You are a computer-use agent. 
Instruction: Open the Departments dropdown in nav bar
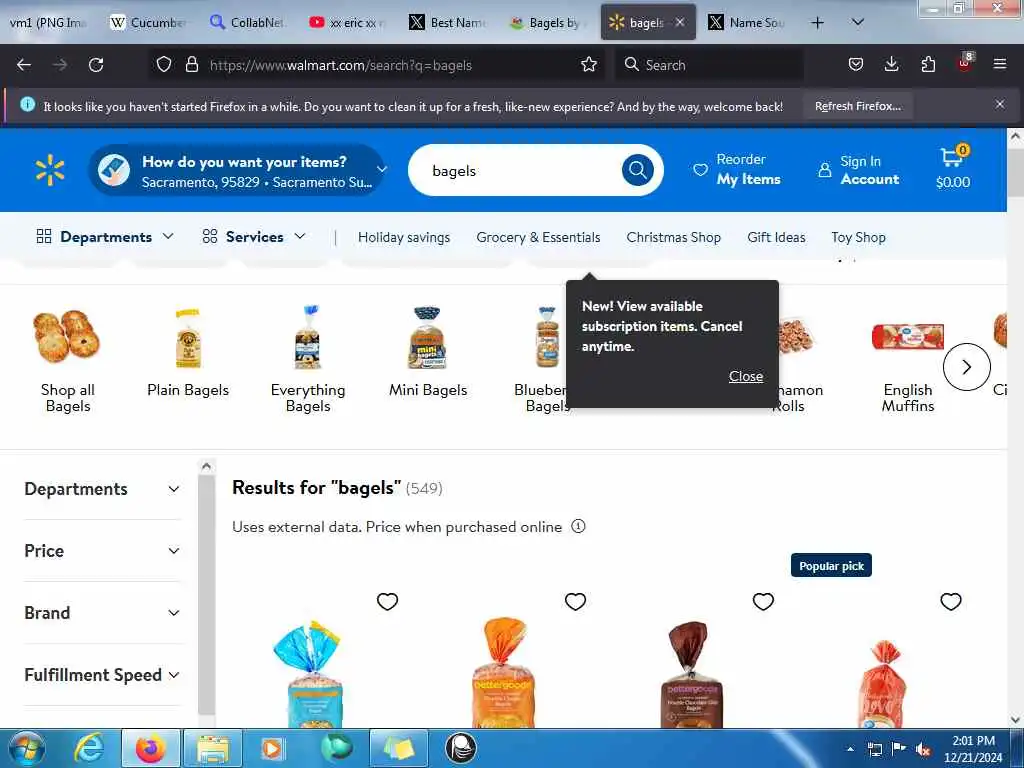105,236
